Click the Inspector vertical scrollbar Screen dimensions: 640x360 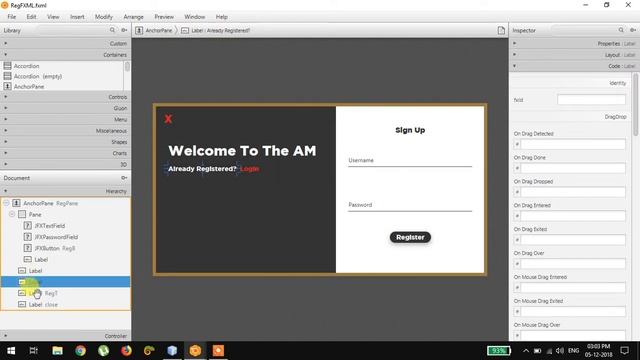tap(636, 104)
